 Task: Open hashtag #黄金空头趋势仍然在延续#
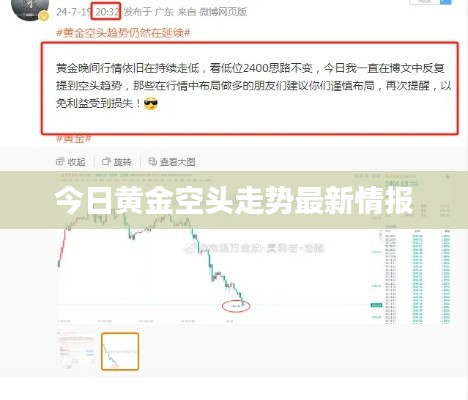(x=123, y=33)
